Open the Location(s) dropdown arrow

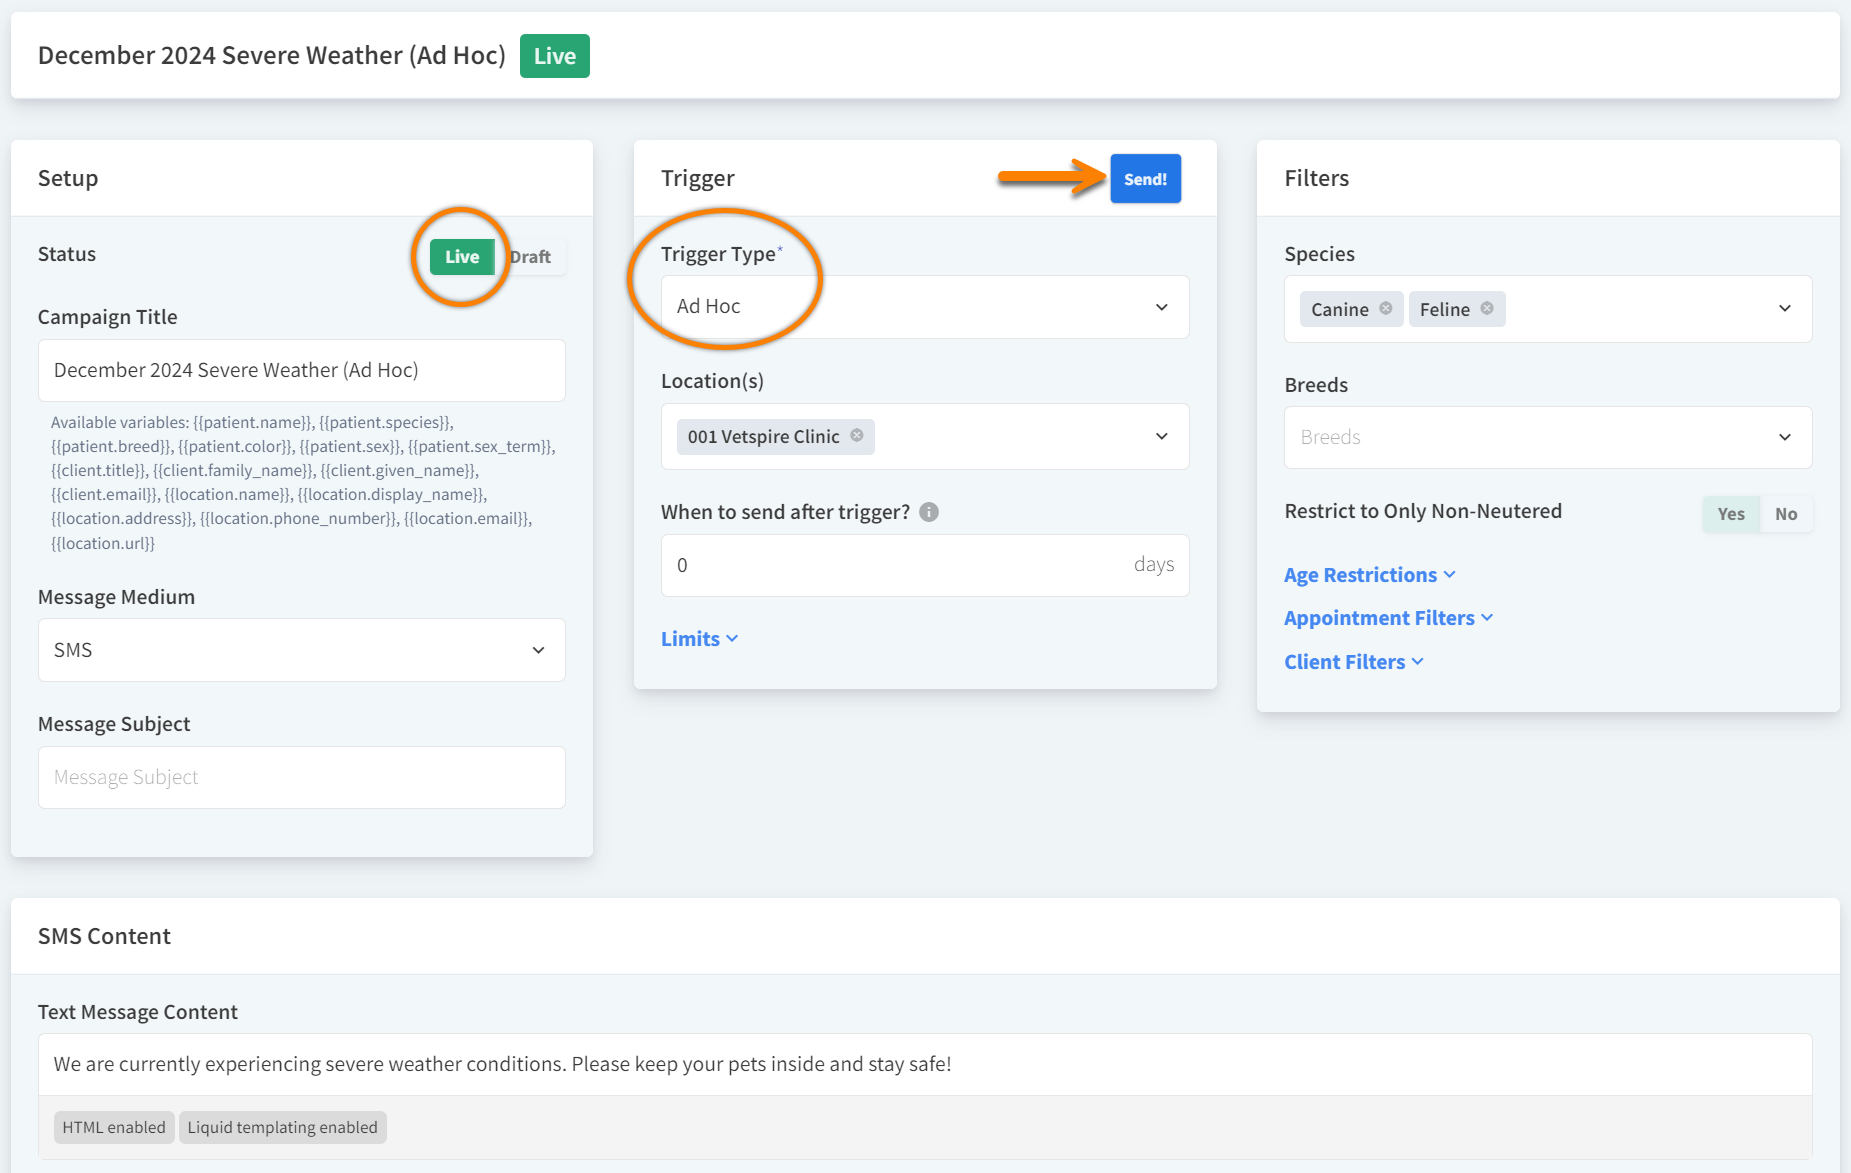click(x=1162, y=436)
